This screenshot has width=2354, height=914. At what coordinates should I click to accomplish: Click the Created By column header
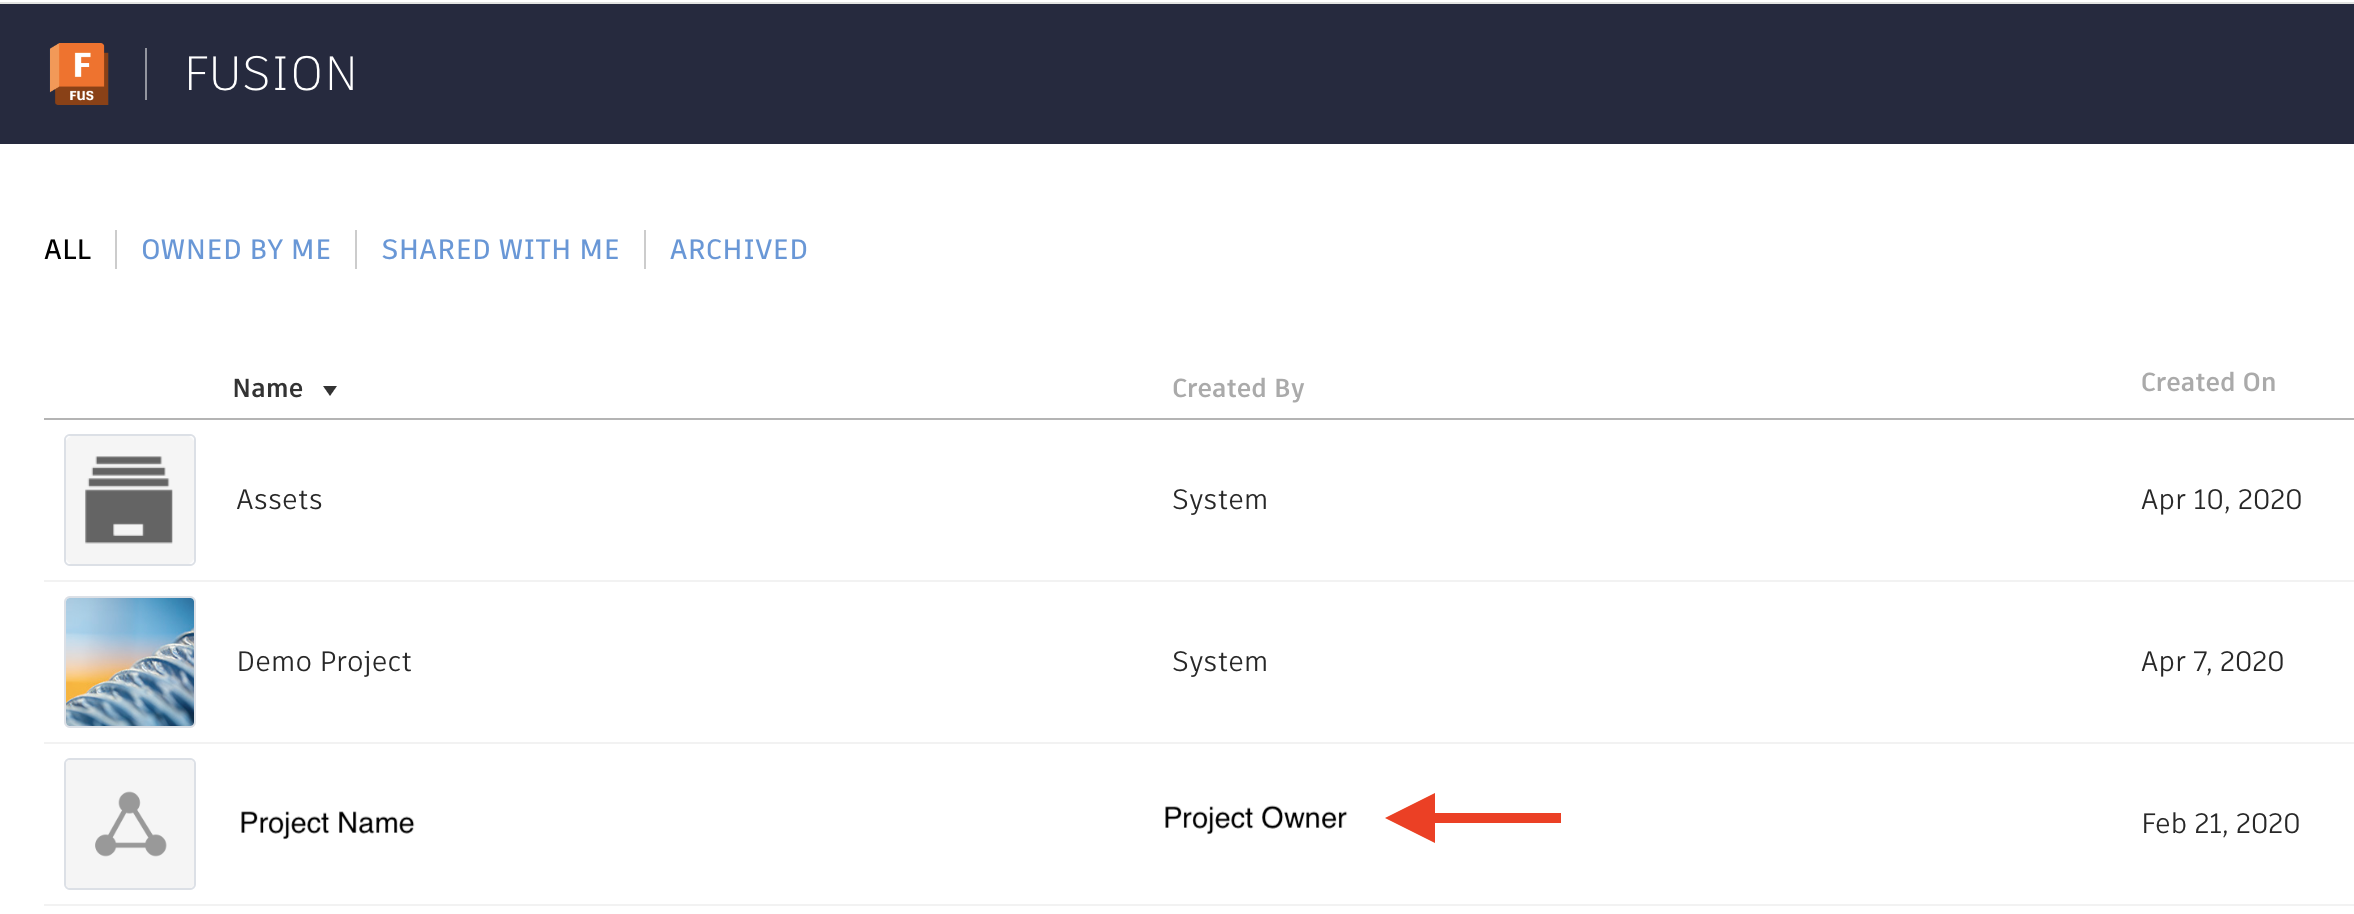[1237, 388]
